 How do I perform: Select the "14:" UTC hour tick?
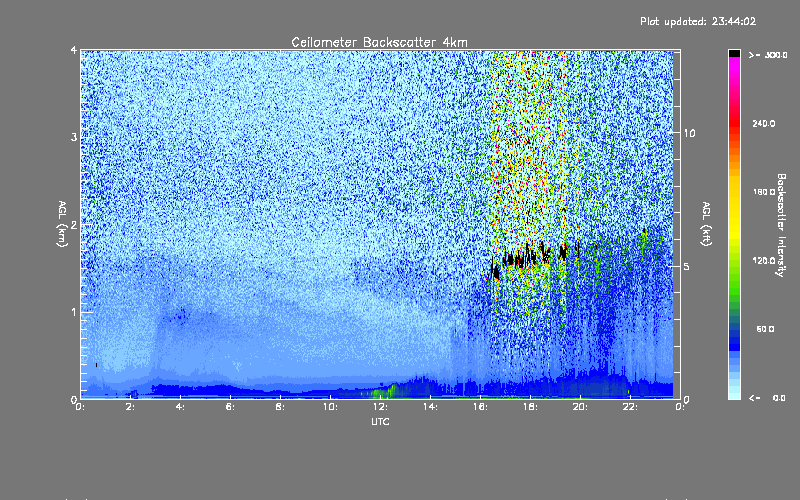[x=431, y=407]
